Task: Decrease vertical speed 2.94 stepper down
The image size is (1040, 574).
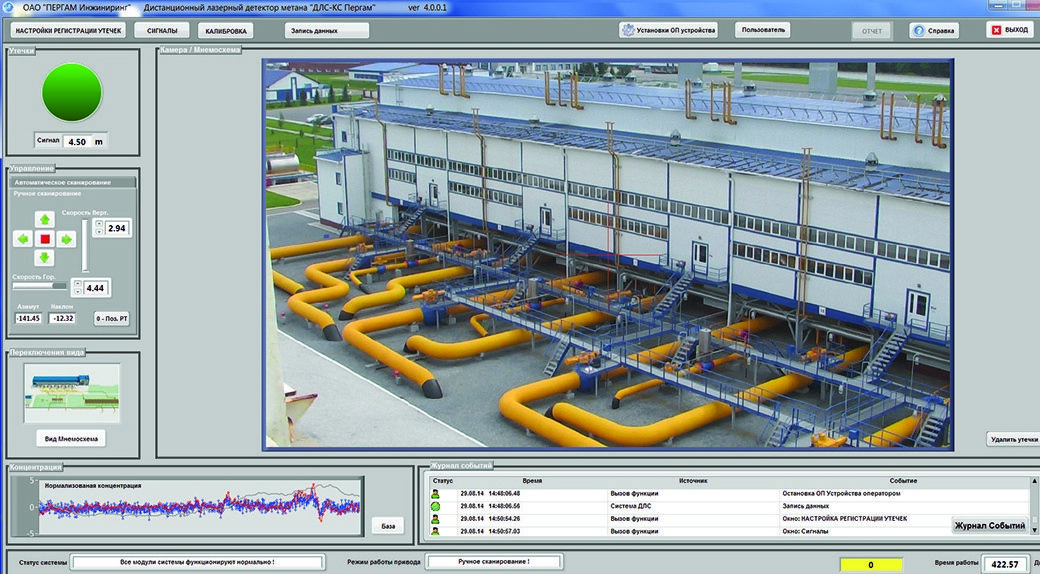Action: (x=99, y=232)
